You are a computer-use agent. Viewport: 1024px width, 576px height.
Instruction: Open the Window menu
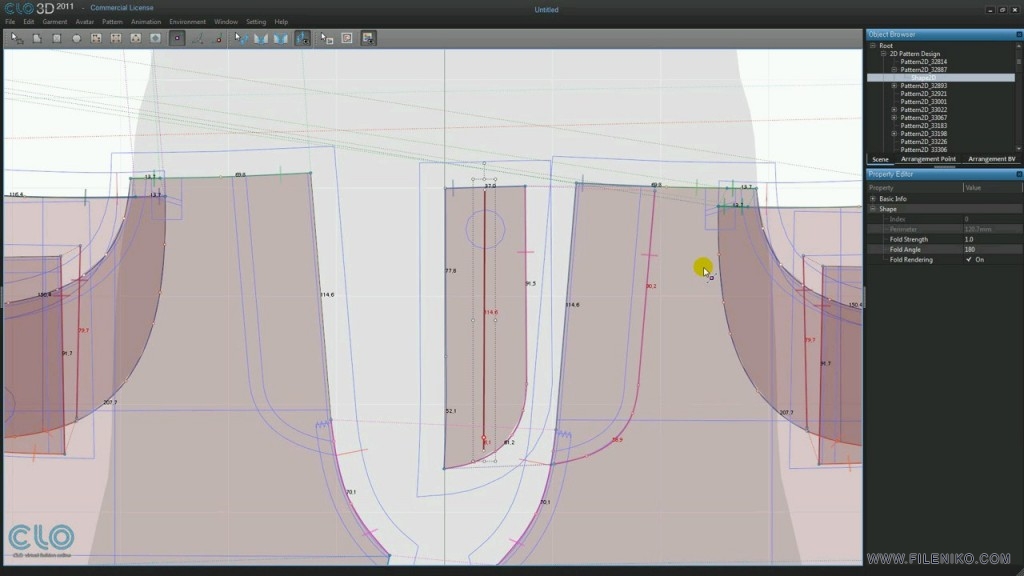click(226, 22)
